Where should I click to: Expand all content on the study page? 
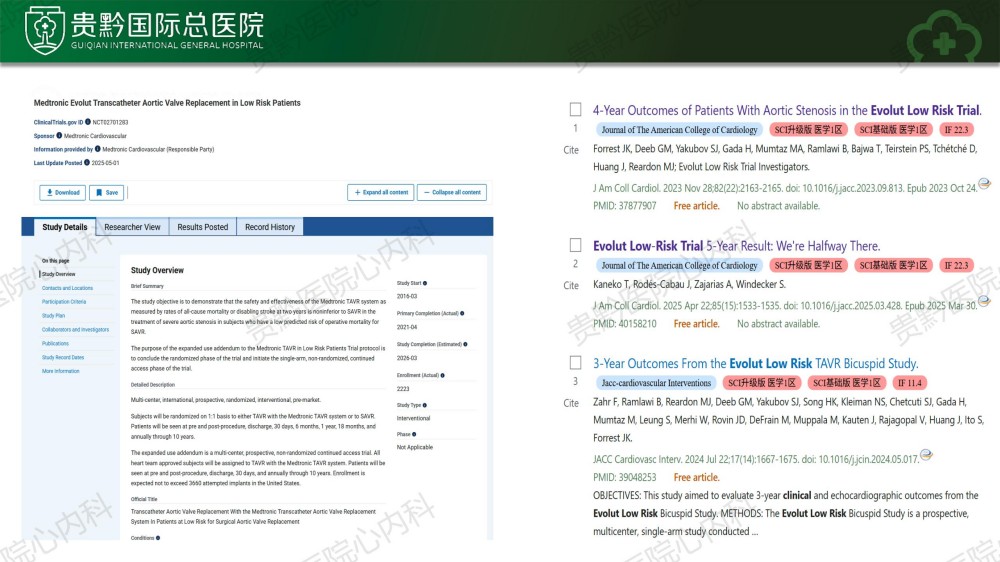click(380, 192)
